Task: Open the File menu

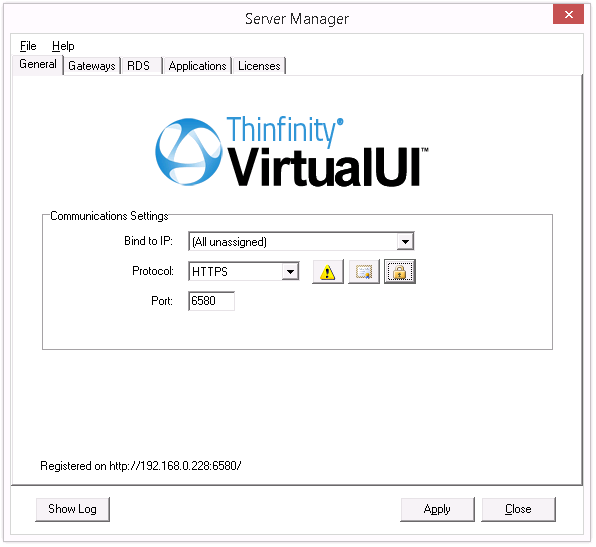Action: tap(28, 46)
